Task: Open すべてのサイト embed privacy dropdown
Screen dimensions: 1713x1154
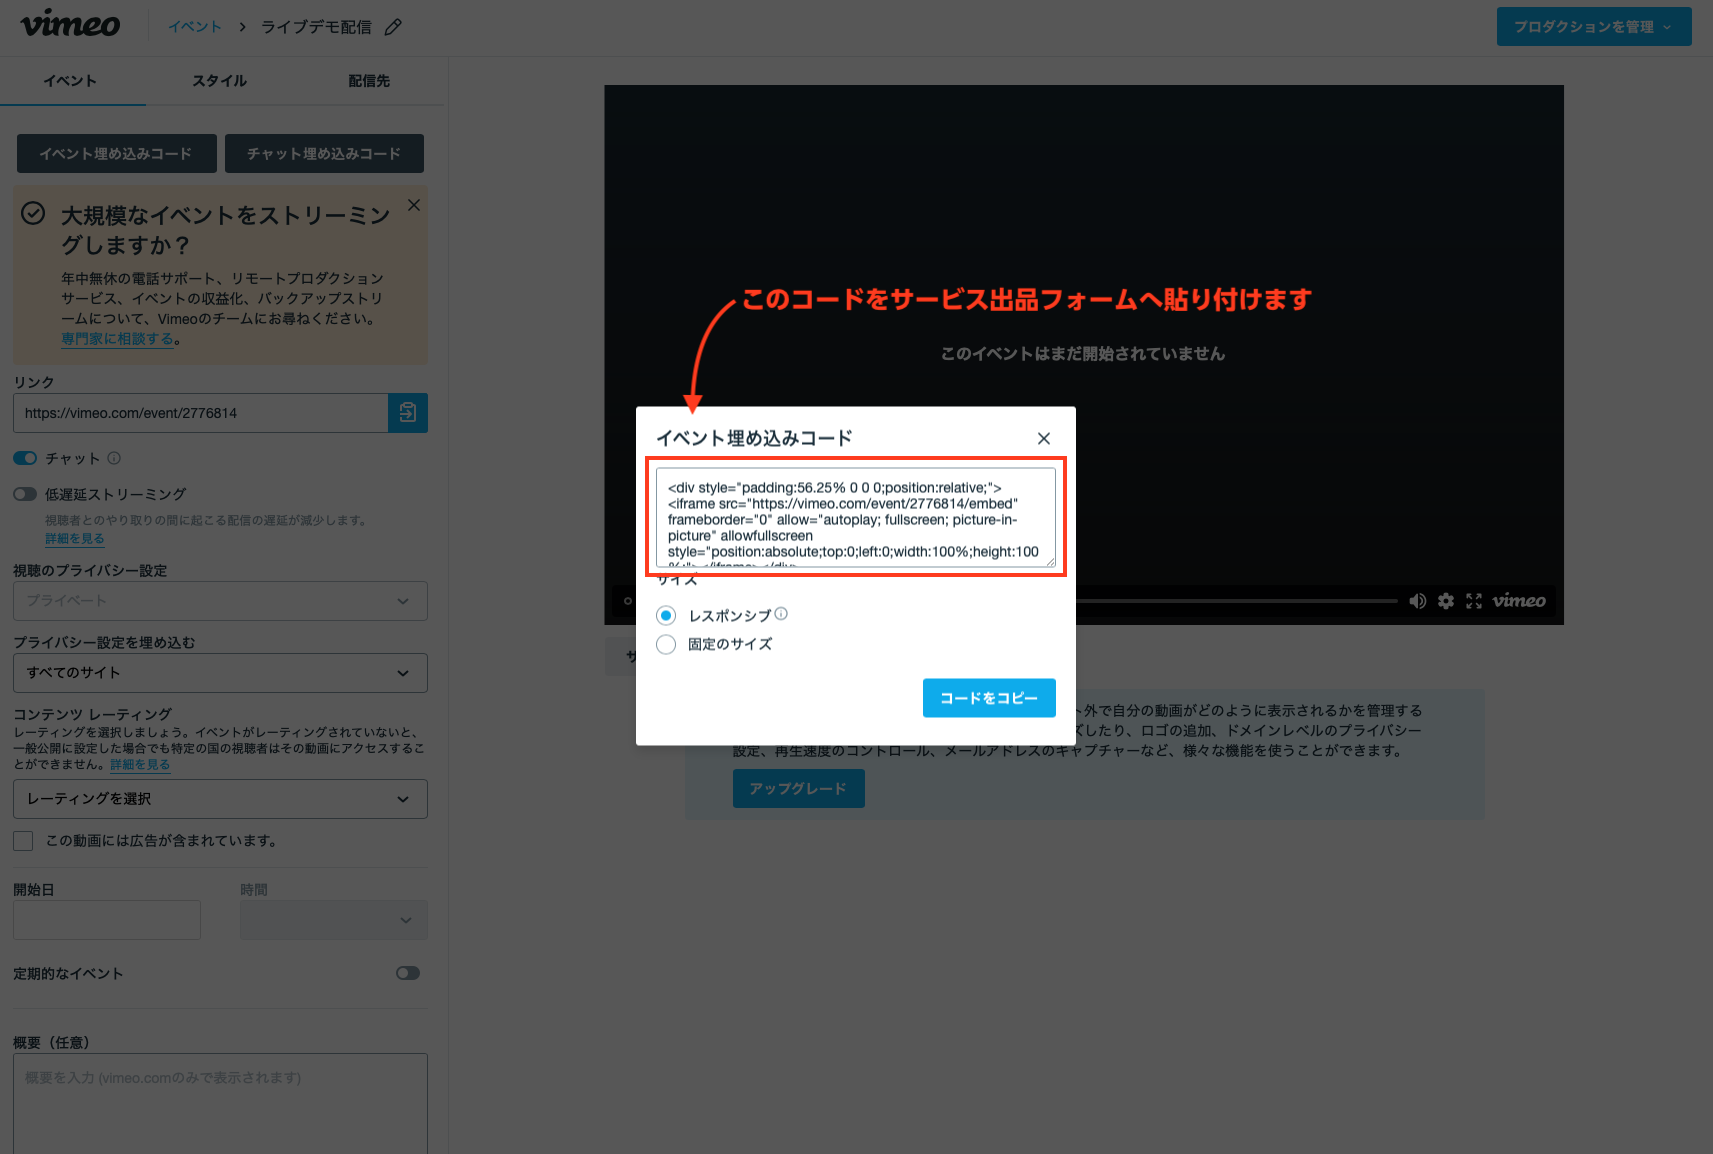Action: [x=220, y=673]
